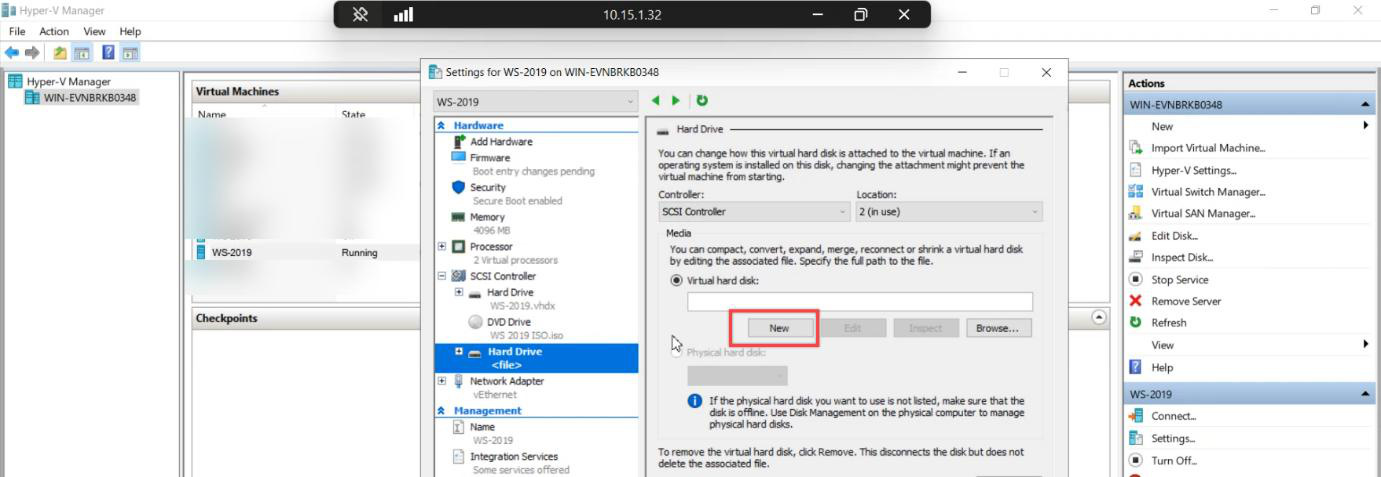This screenshot has width=1381, height=477.
Task: Select Firmware in settings tree
Action: pyautogui.click(x=490, y=158)
